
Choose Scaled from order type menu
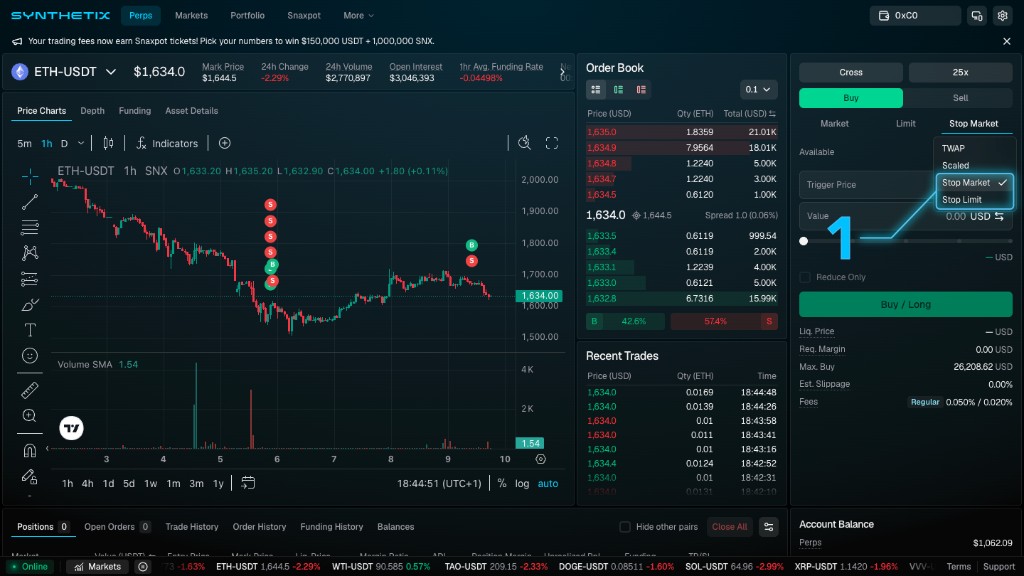pos(955,166)
